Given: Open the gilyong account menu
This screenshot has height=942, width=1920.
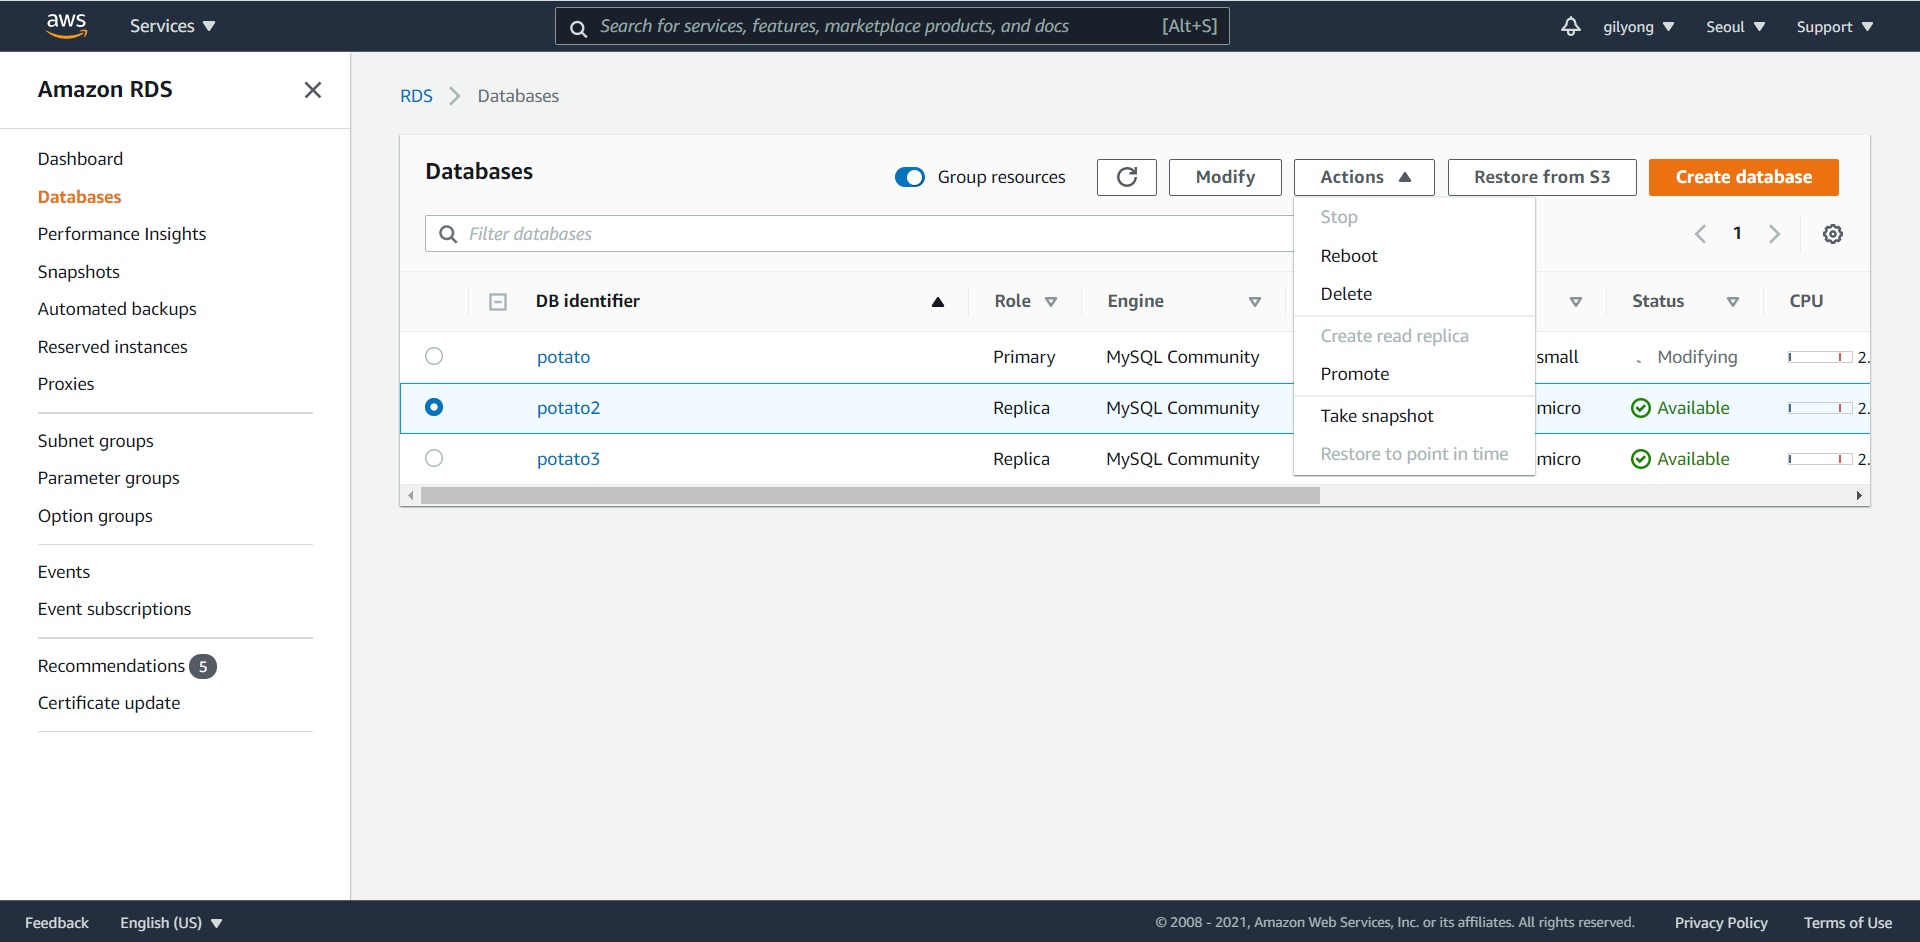Looking at the screenshot, I should click(x=1638, y=27).
